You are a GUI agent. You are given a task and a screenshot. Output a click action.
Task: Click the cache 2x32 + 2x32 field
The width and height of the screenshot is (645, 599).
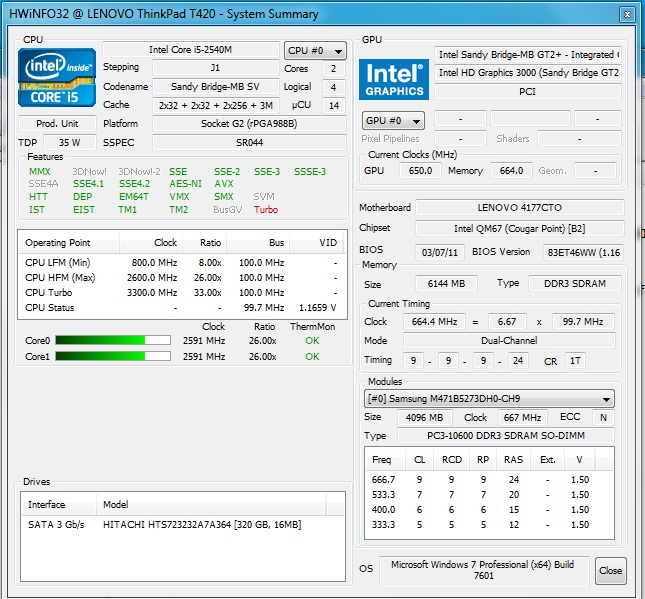click(216, 105)
